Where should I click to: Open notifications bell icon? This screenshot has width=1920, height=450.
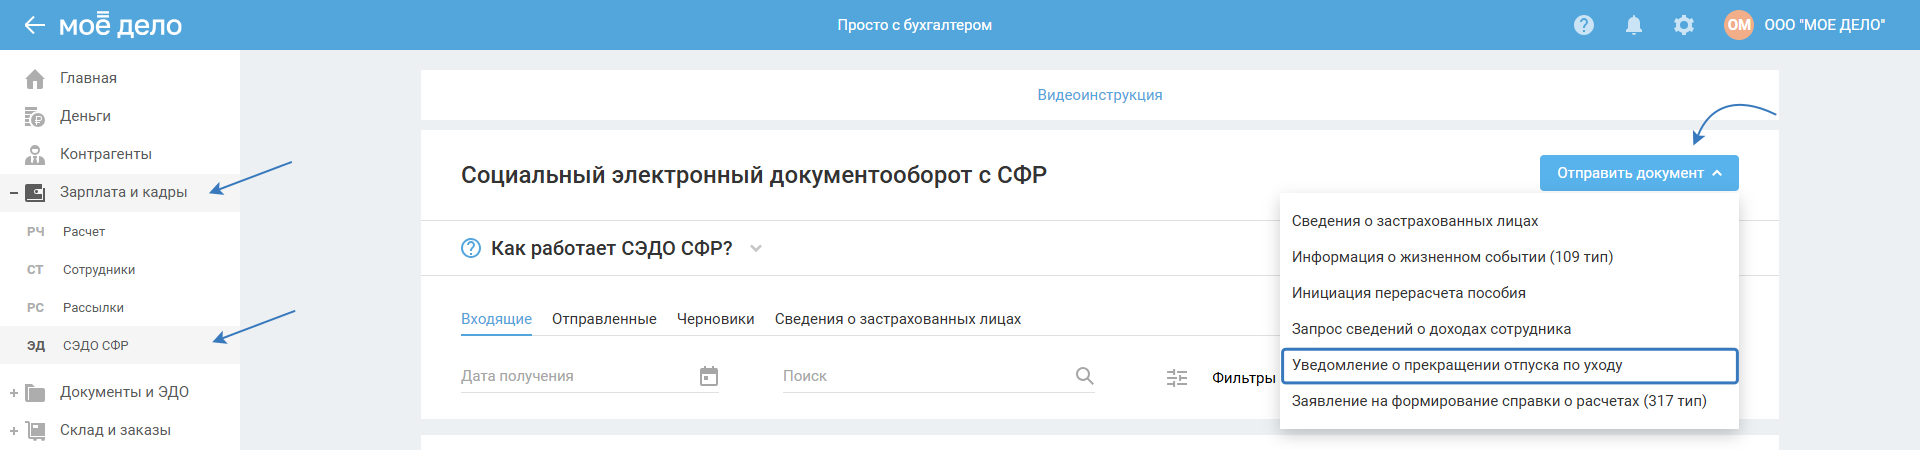[1634, 25]
